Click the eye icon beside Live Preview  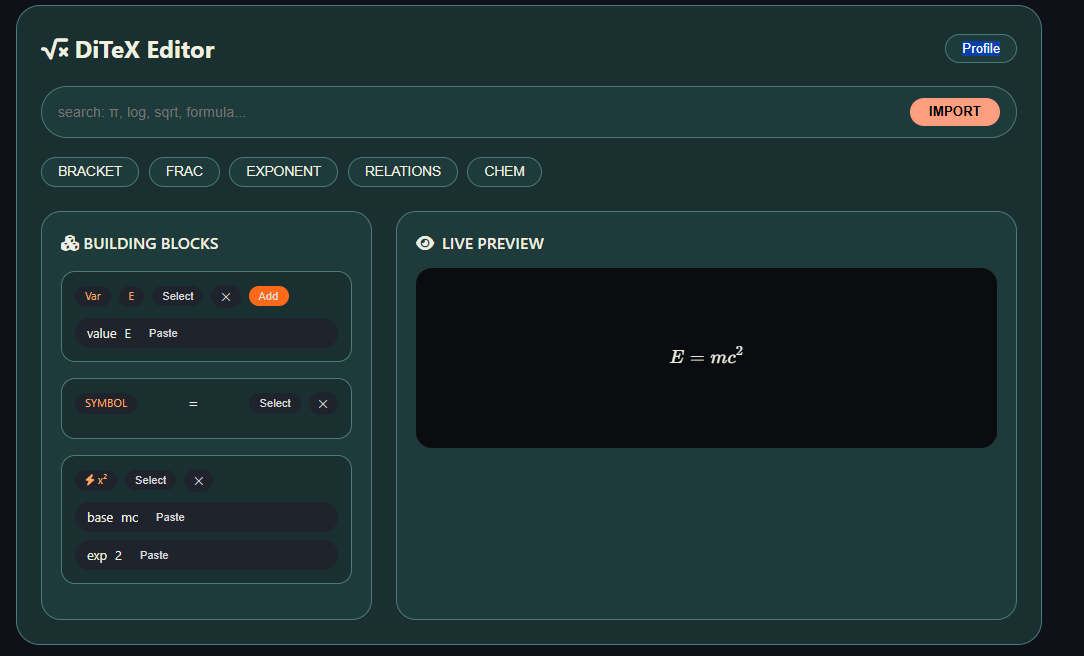[x=424, y=243]
